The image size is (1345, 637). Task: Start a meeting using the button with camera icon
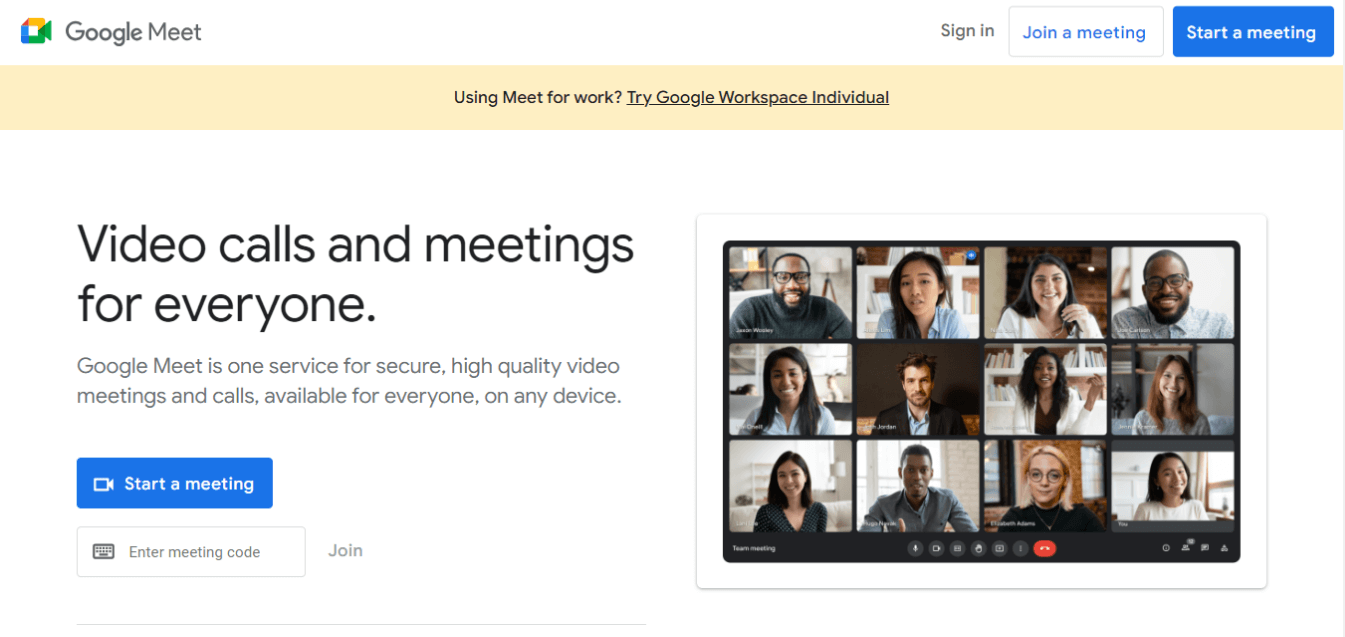[175, 483]
